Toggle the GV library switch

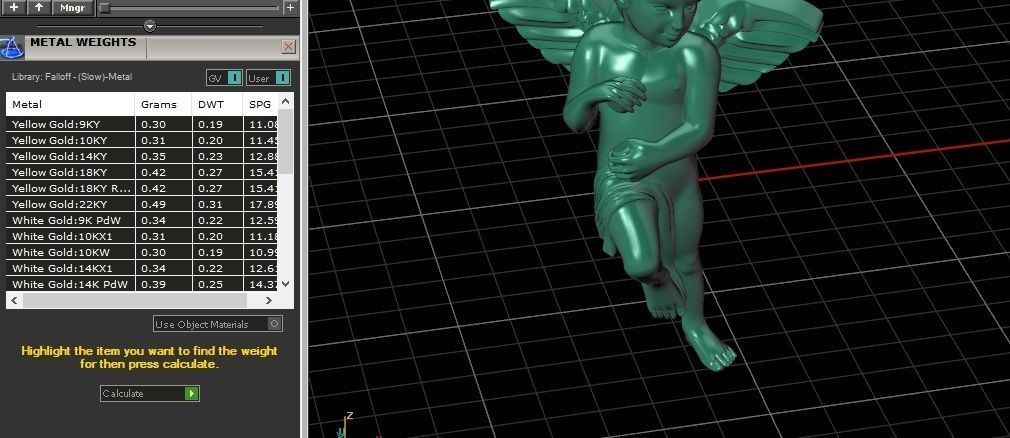coord(224,78)
